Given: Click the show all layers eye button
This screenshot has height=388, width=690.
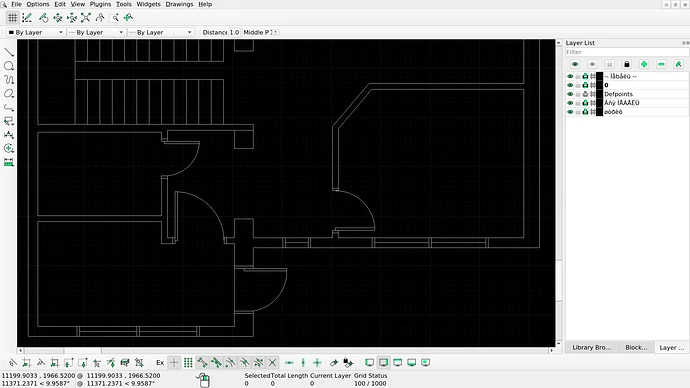Looking at the screenshot, I should coord(575,64).
